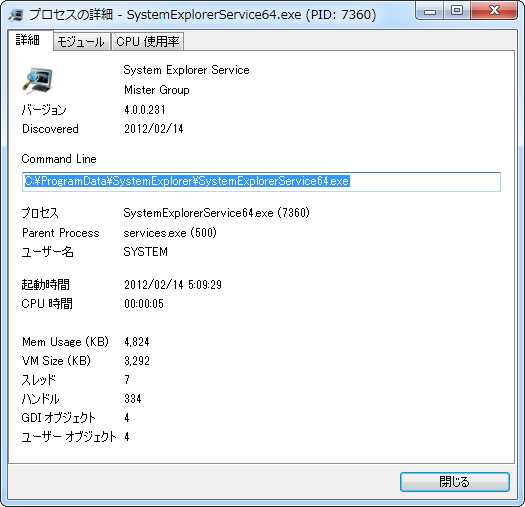Click the 'Mister Group' company name
The image size is (525, 507).
tap(157, 90)
